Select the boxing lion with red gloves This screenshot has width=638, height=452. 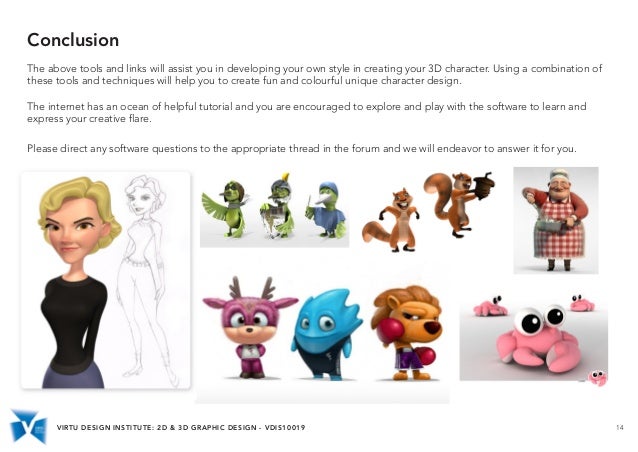[x=407, y=333]
